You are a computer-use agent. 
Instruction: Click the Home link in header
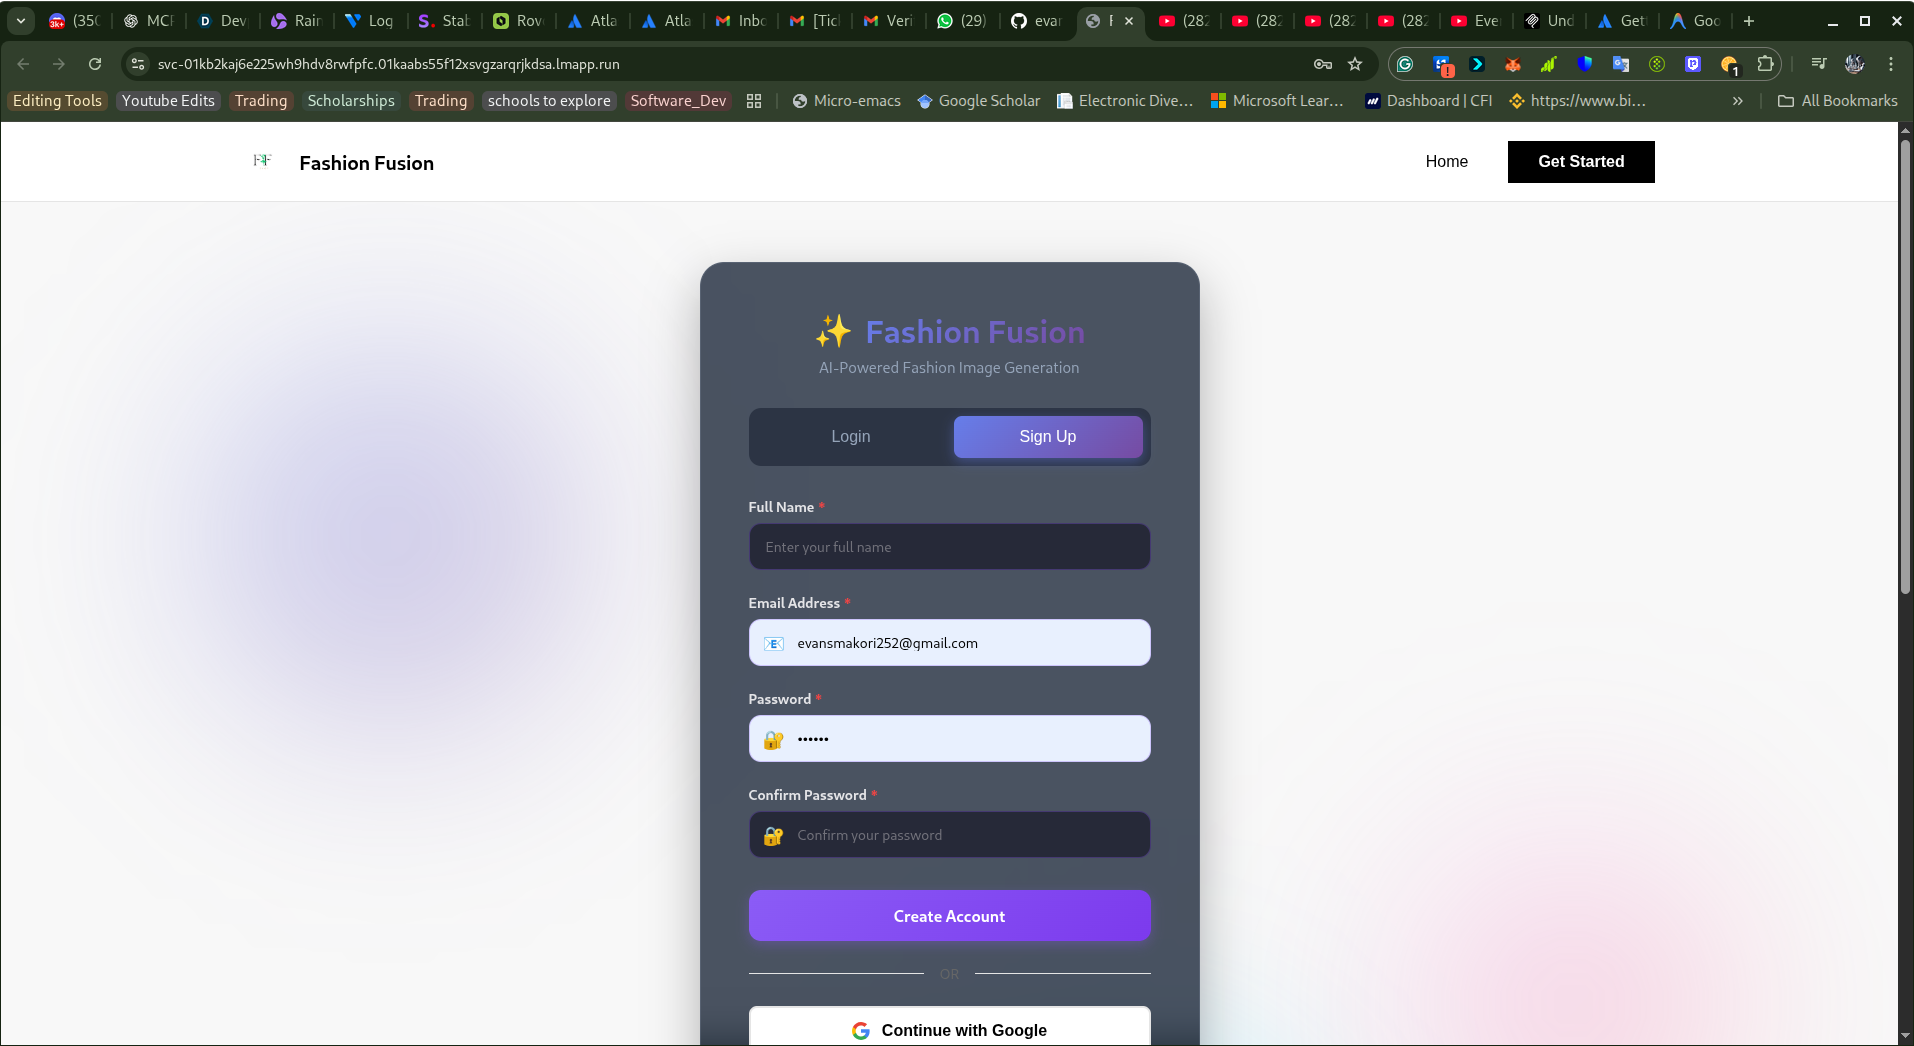point(1446,162)
